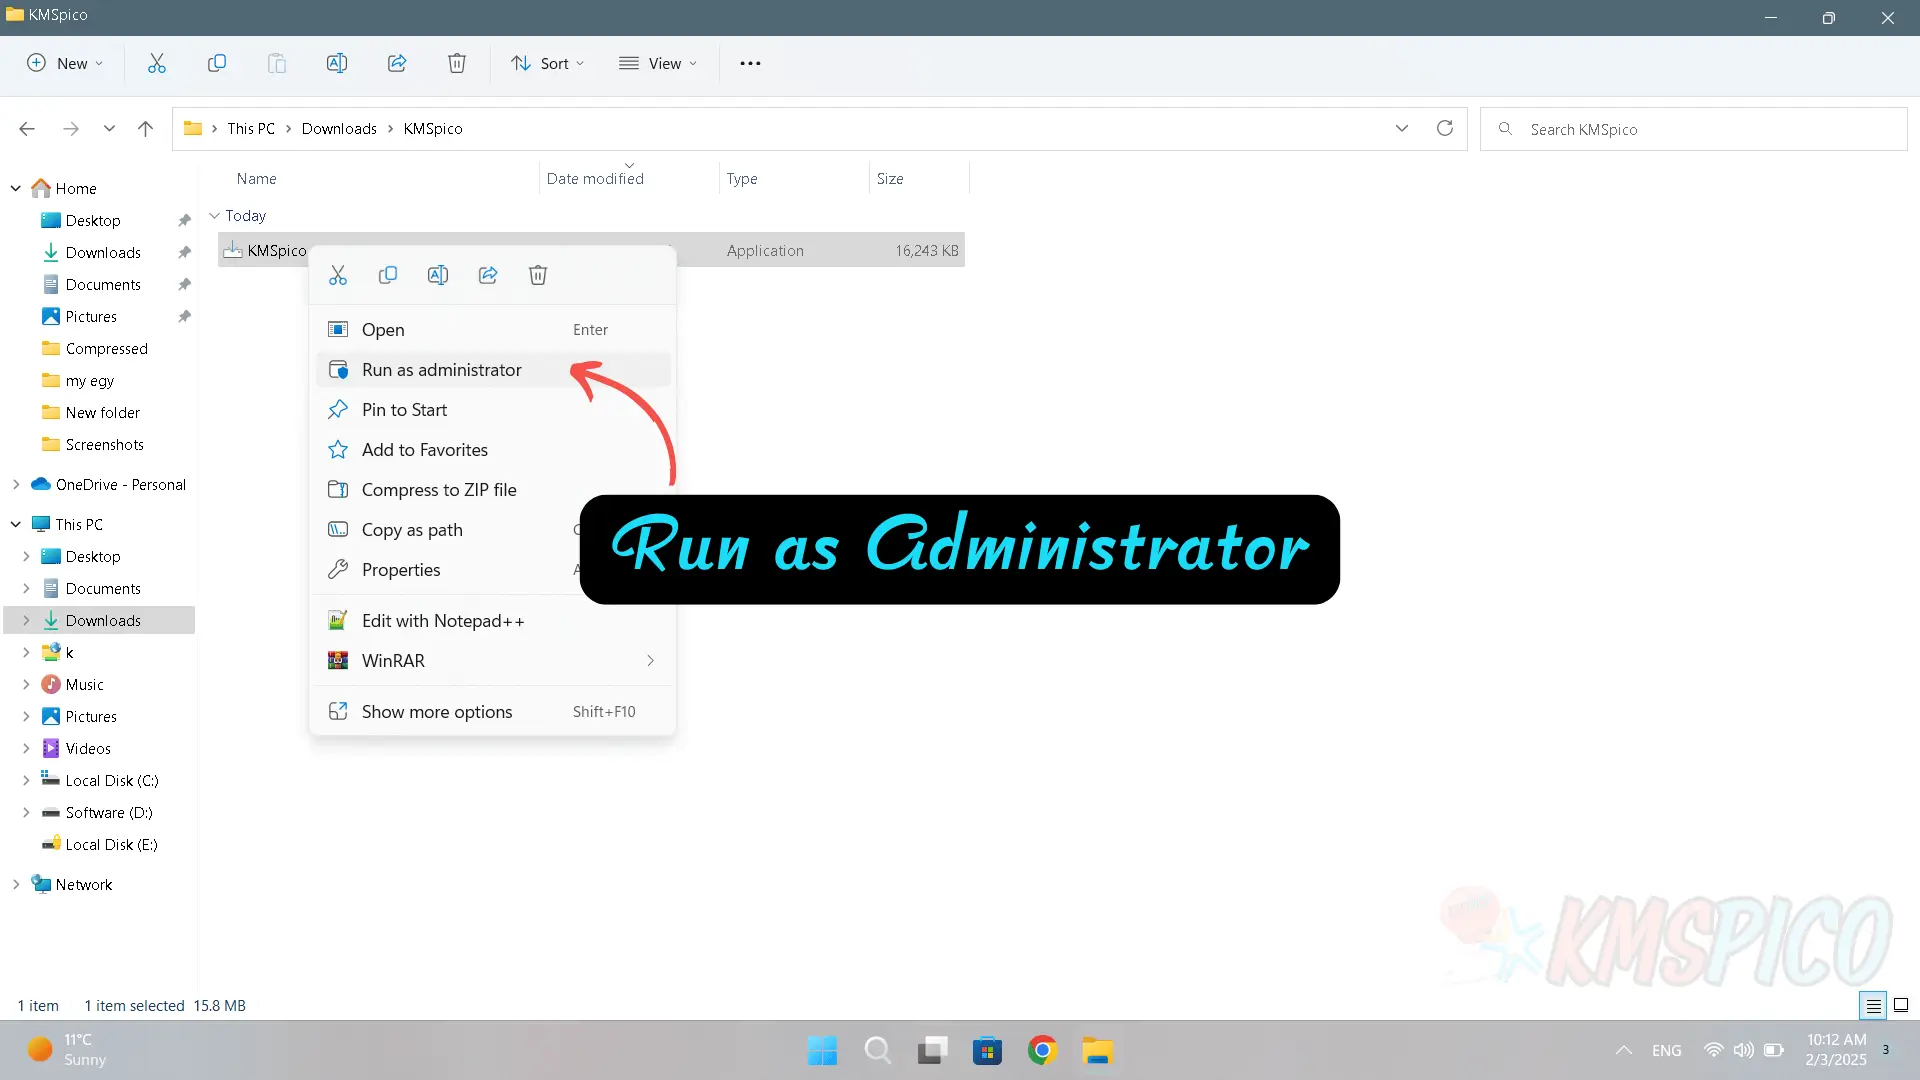Expand the address bar history dropdown
The height and width of the screenshot is (1080, 1920).
[1402, 128]
